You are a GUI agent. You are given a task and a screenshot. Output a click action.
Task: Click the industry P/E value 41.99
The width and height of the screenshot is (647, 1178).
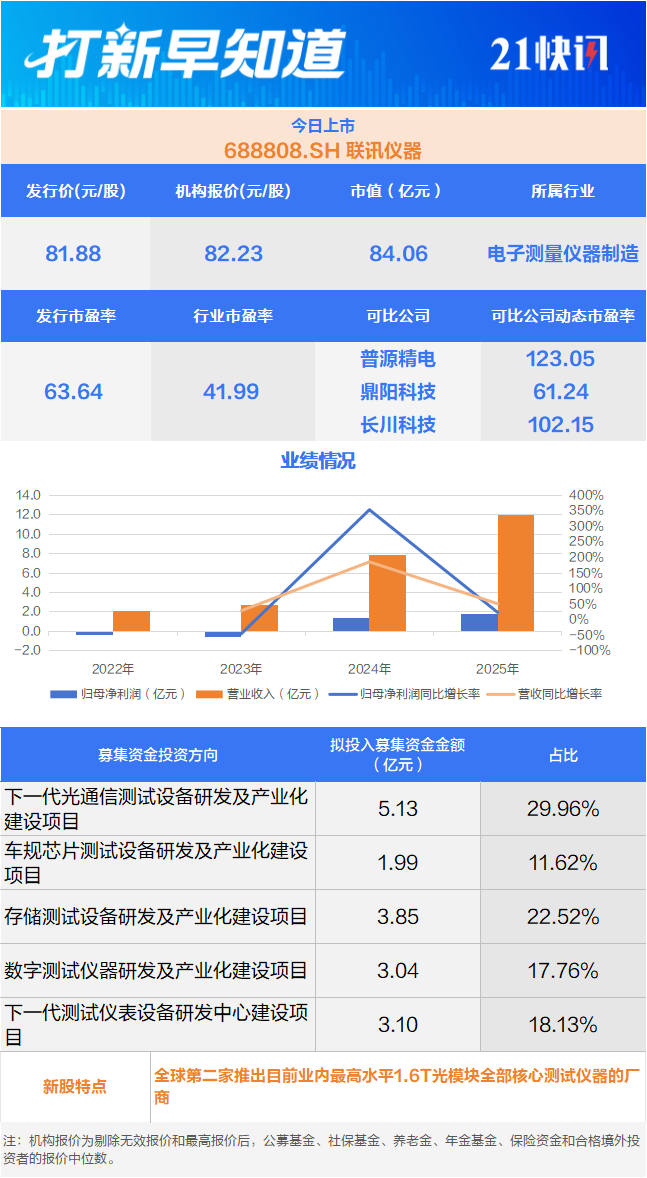click(231, 392)
